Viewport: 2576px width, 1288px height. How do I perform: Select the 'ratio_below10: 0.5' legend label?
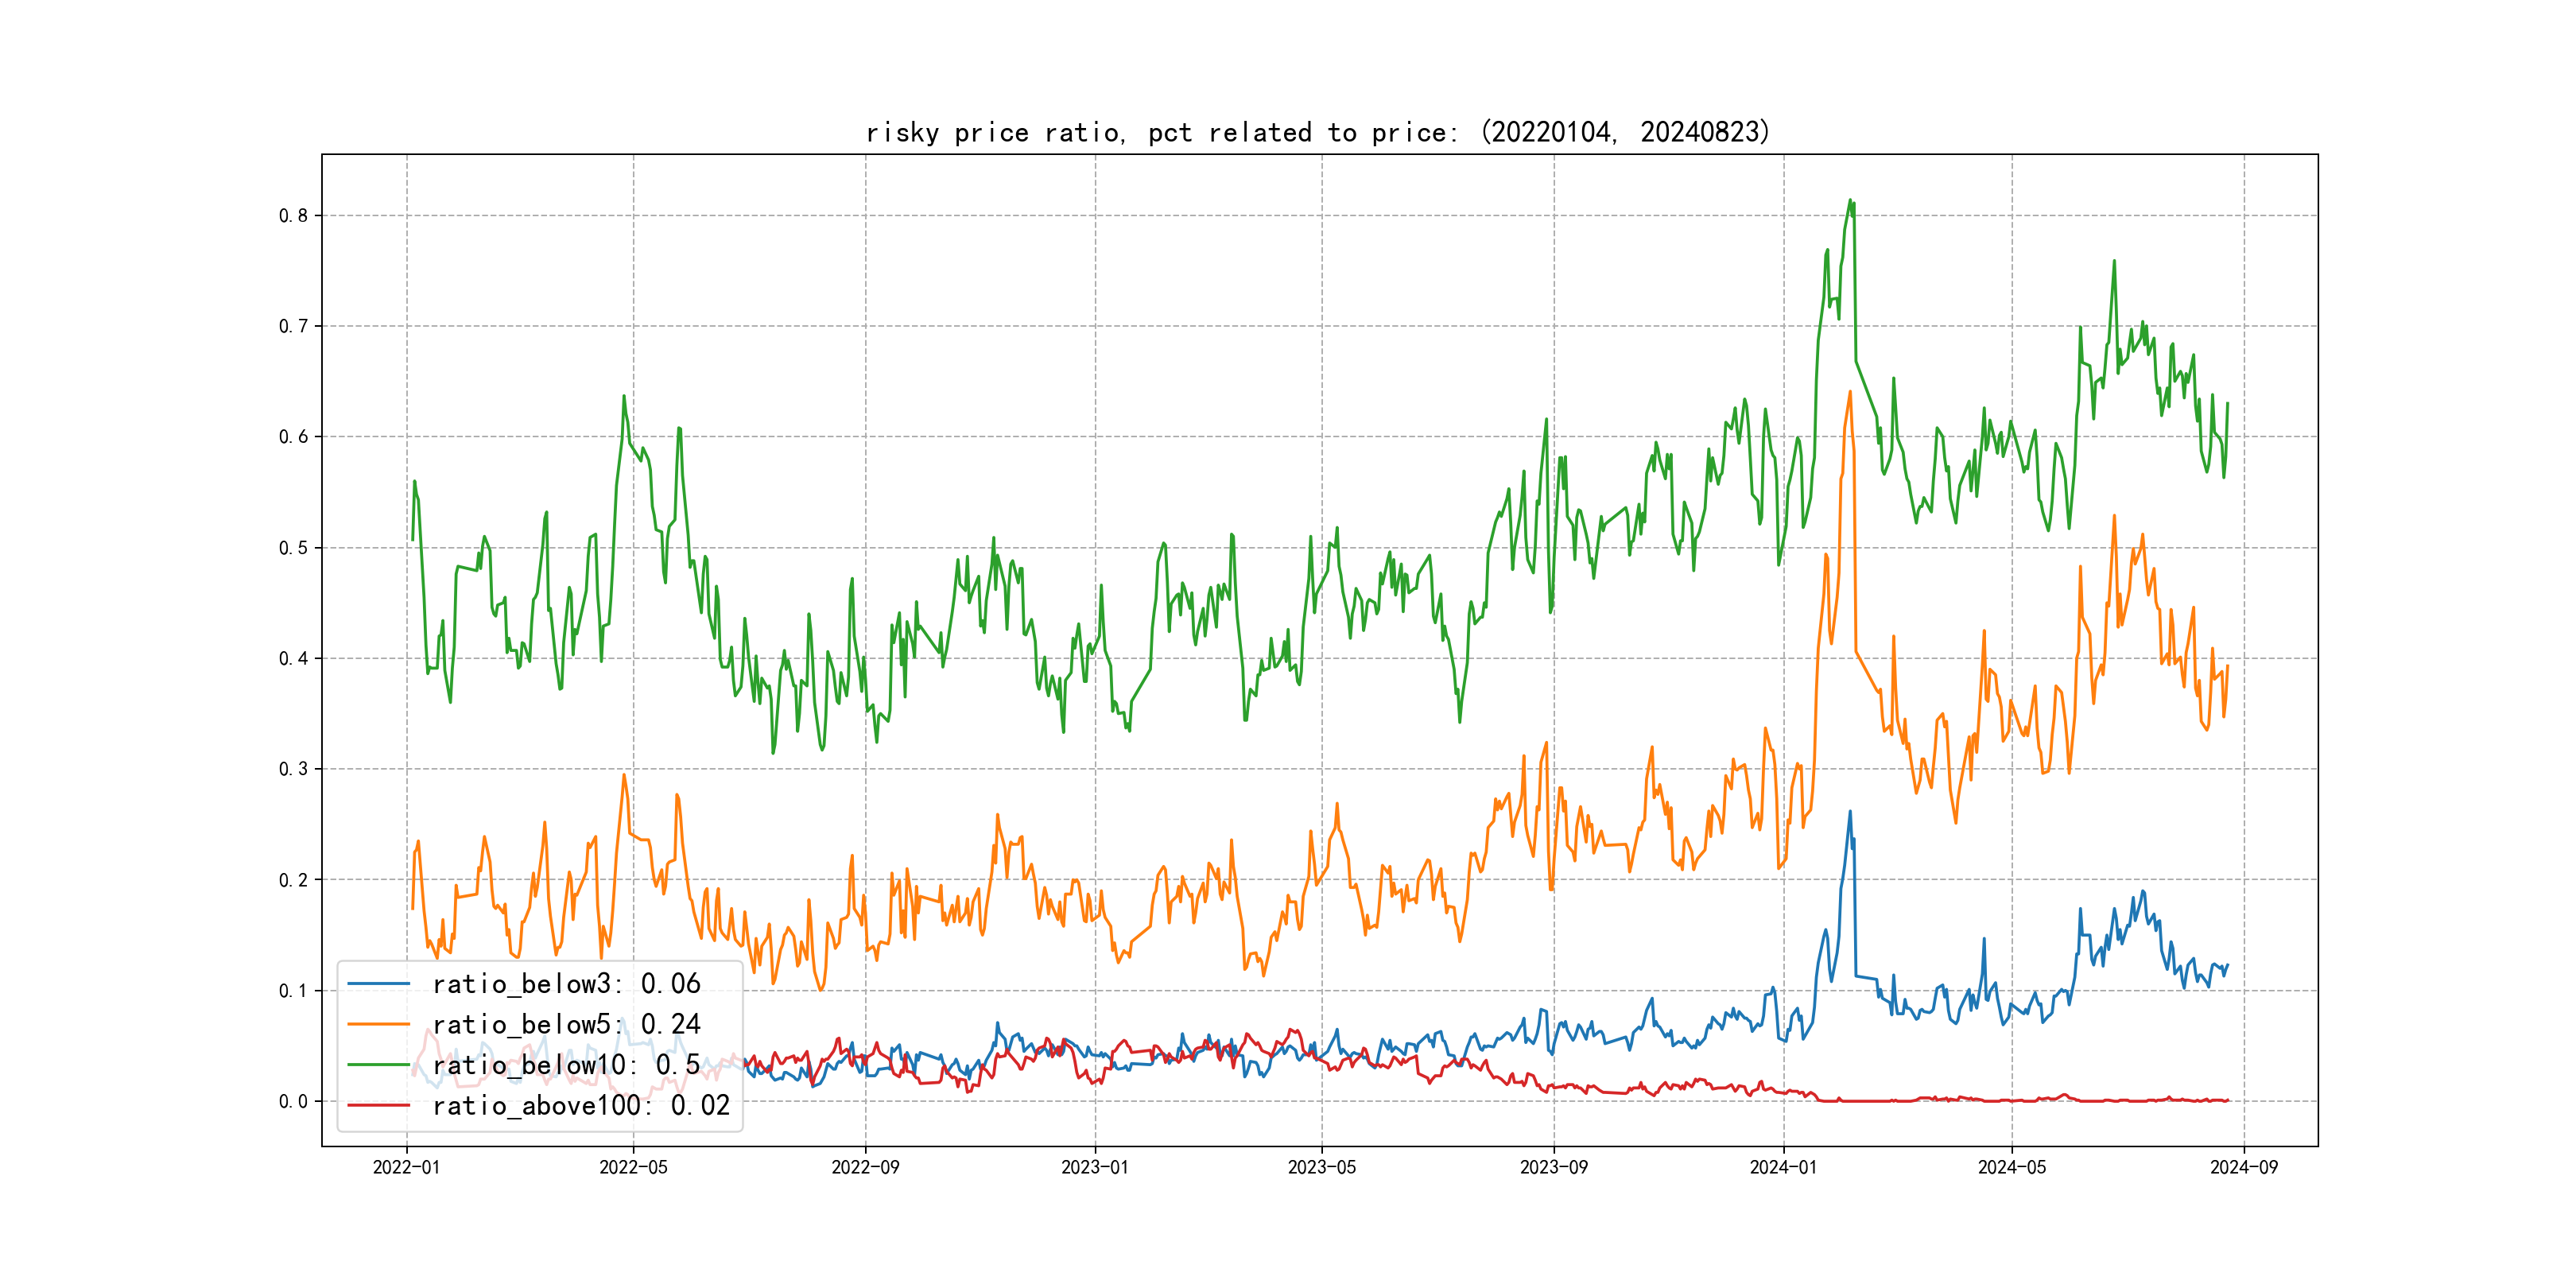(566, 1065)
